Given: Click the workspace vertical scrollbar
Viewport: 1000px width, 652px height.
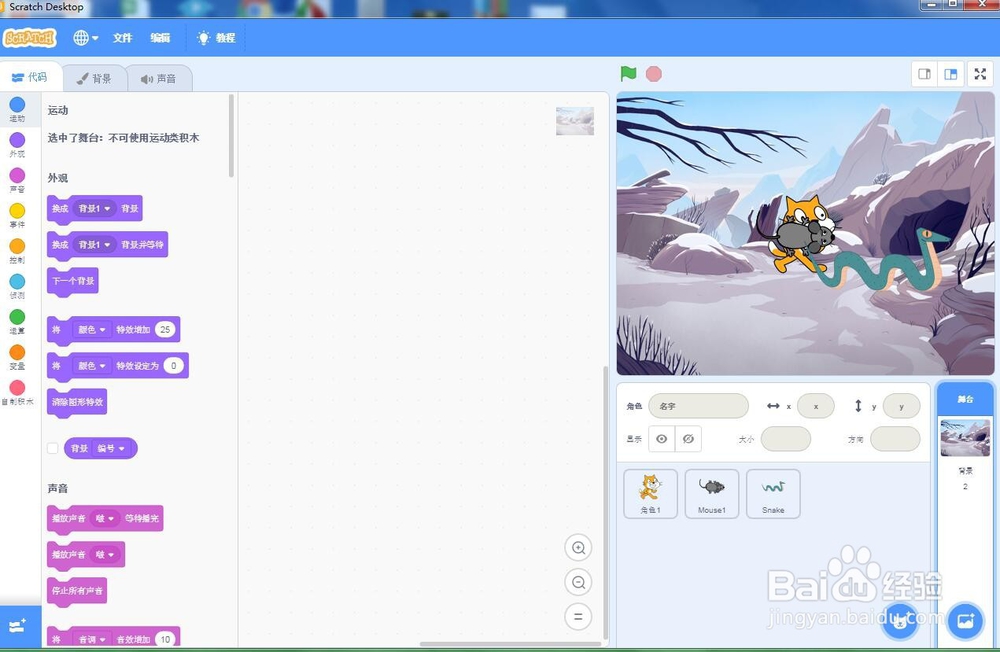Looking at the screenshot, I should (605, 502).
